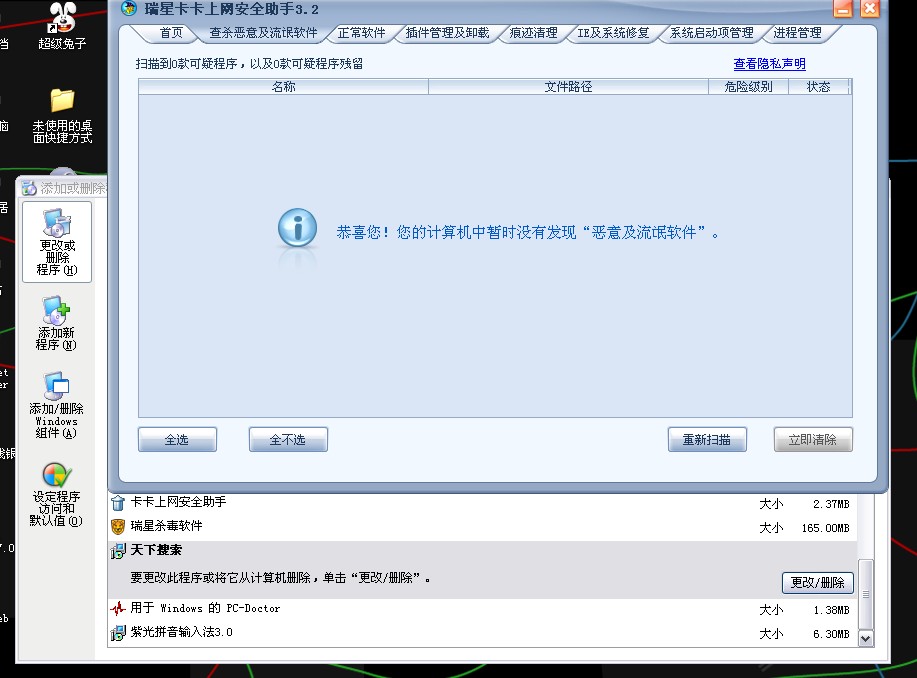Click the blue information icon
Viewport: 917px width, 678px height.
tap(297, 228)
